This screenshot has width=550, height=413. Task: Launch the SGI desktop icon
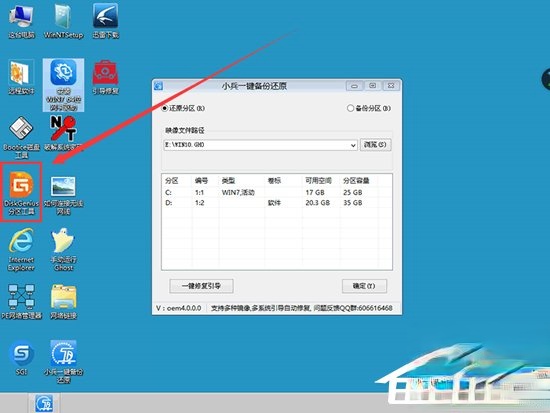tap(21, 358)
